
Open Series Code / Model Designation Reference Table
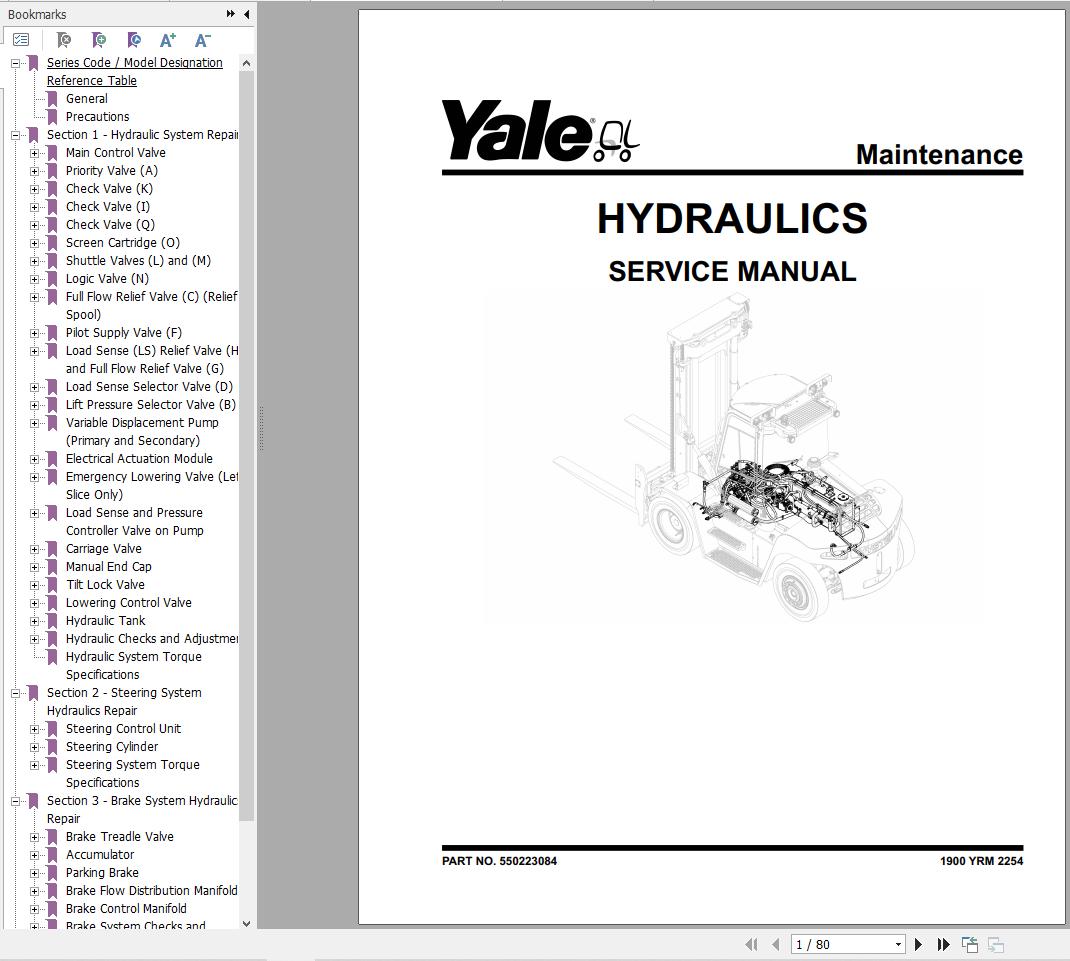(134, 72)
